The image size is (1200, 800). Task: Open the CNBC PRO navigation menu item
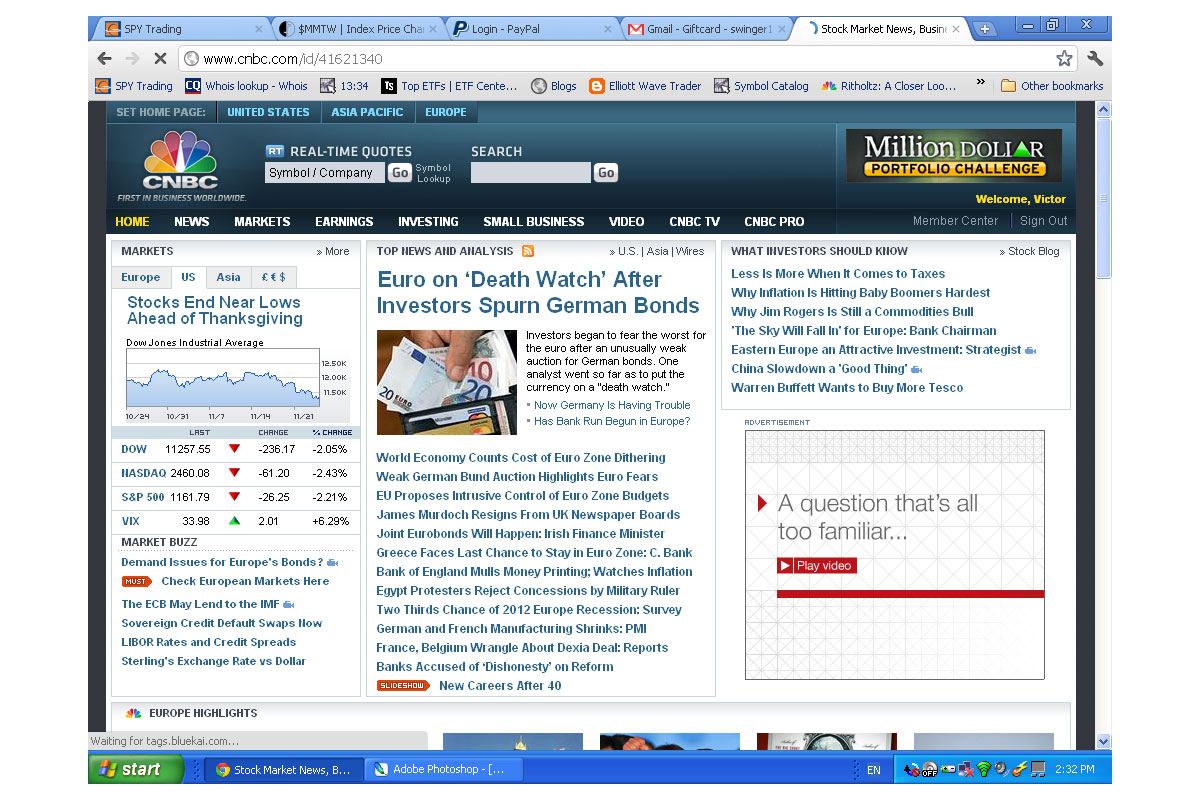[774, 221]
